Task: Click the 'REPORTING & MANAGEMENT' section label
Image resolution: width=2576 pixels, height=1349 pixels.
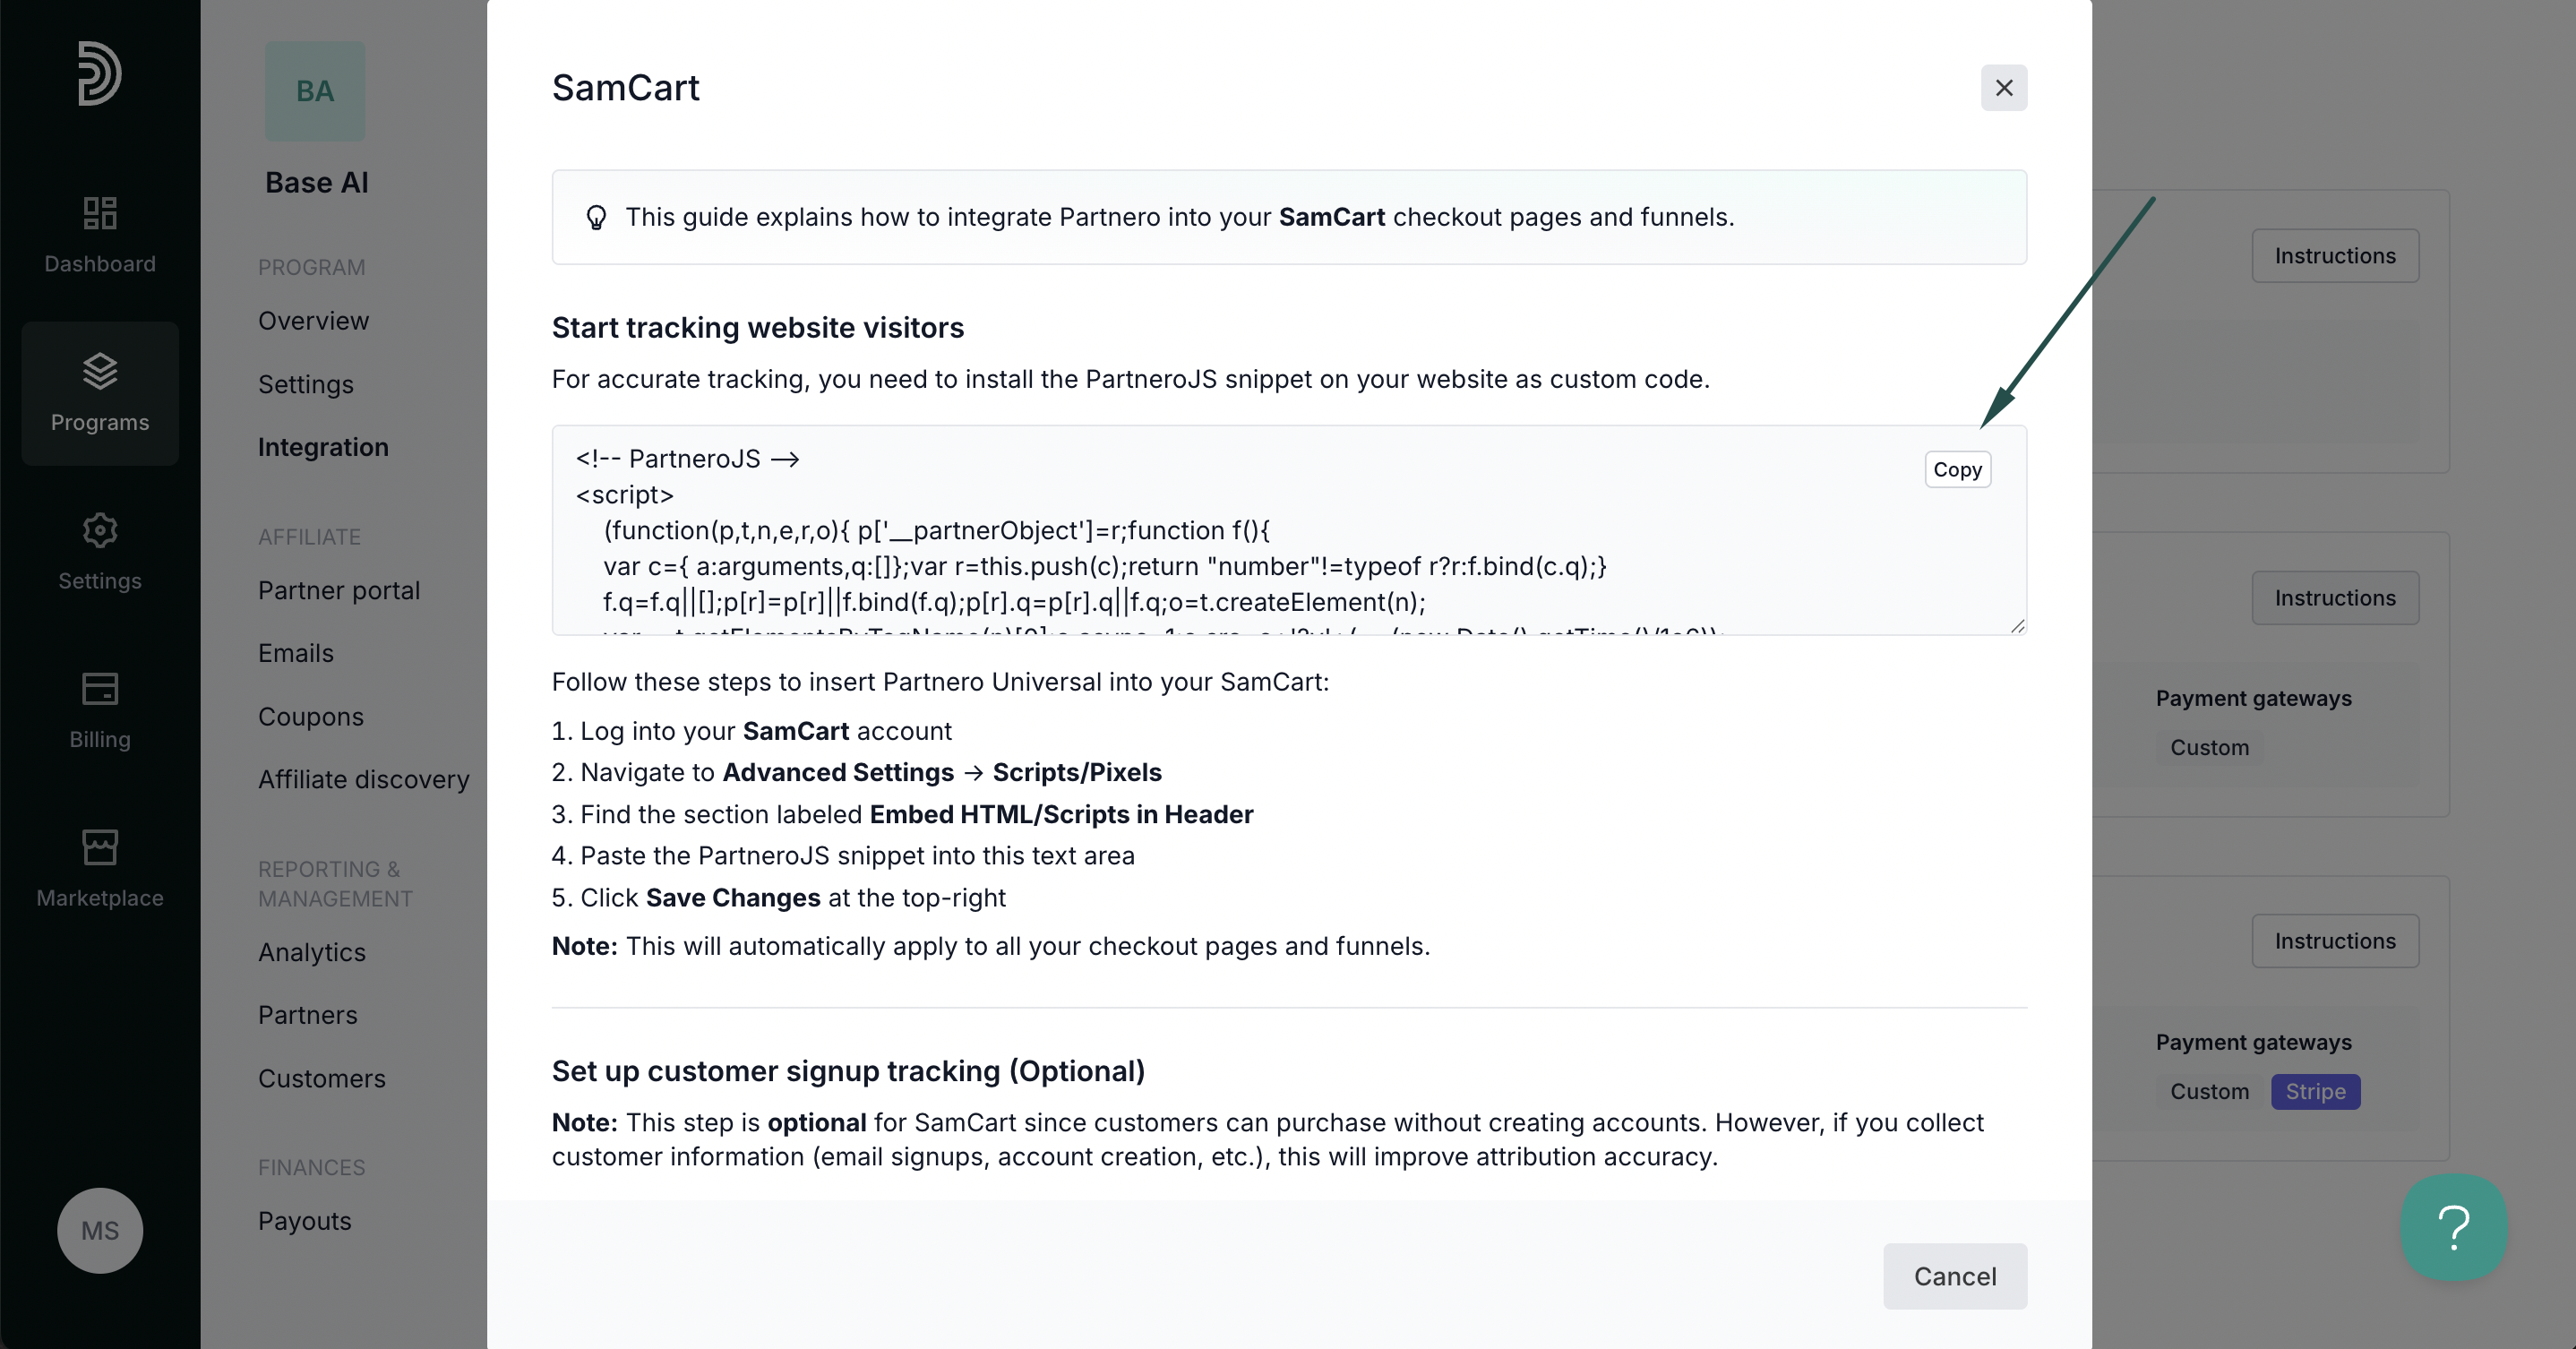Action: click(335, 884)
